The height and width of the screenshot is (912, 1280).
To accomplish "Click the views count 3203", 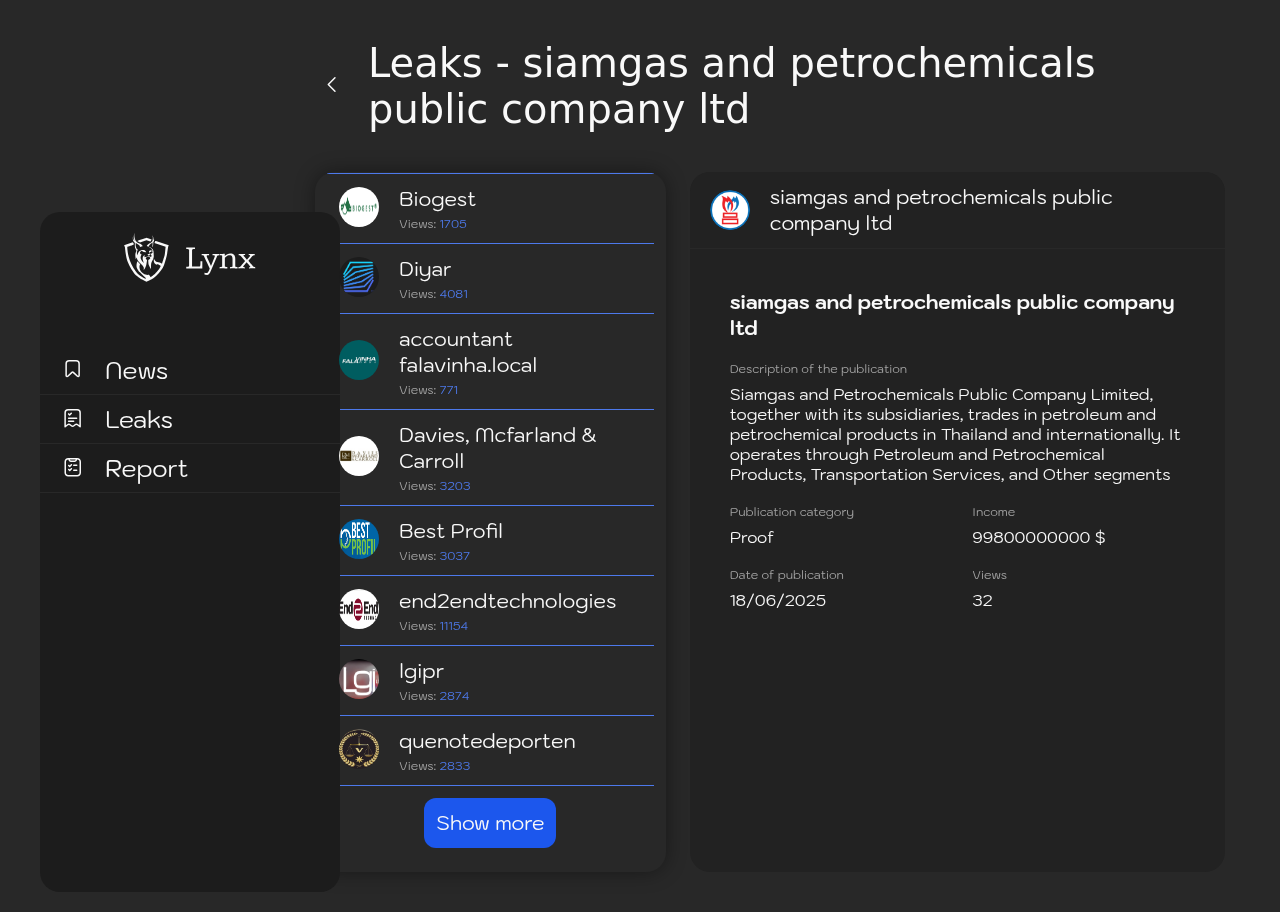I will (455, 486).
